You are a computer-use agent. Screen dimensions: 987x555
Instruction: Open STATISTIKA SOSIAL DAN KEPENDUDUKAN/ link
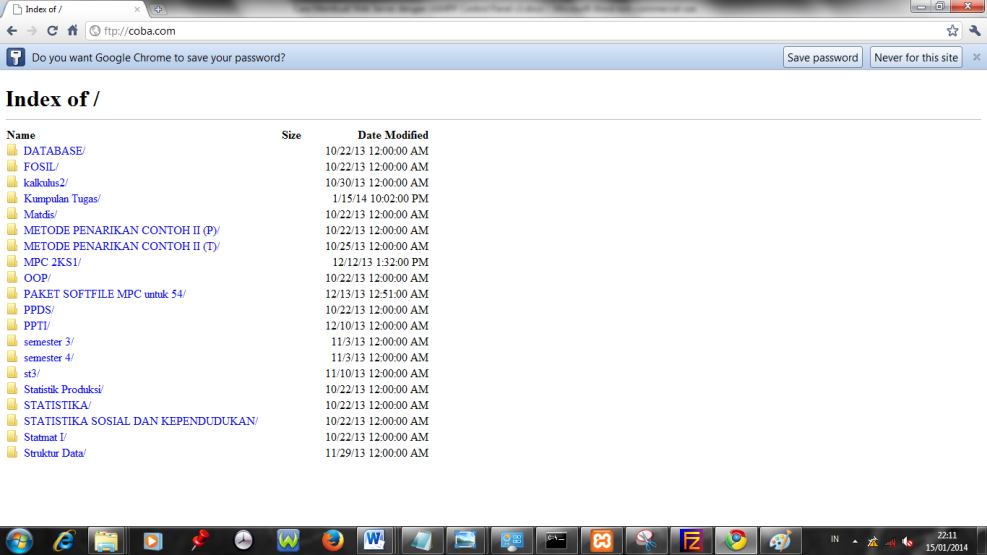point(140,421)
